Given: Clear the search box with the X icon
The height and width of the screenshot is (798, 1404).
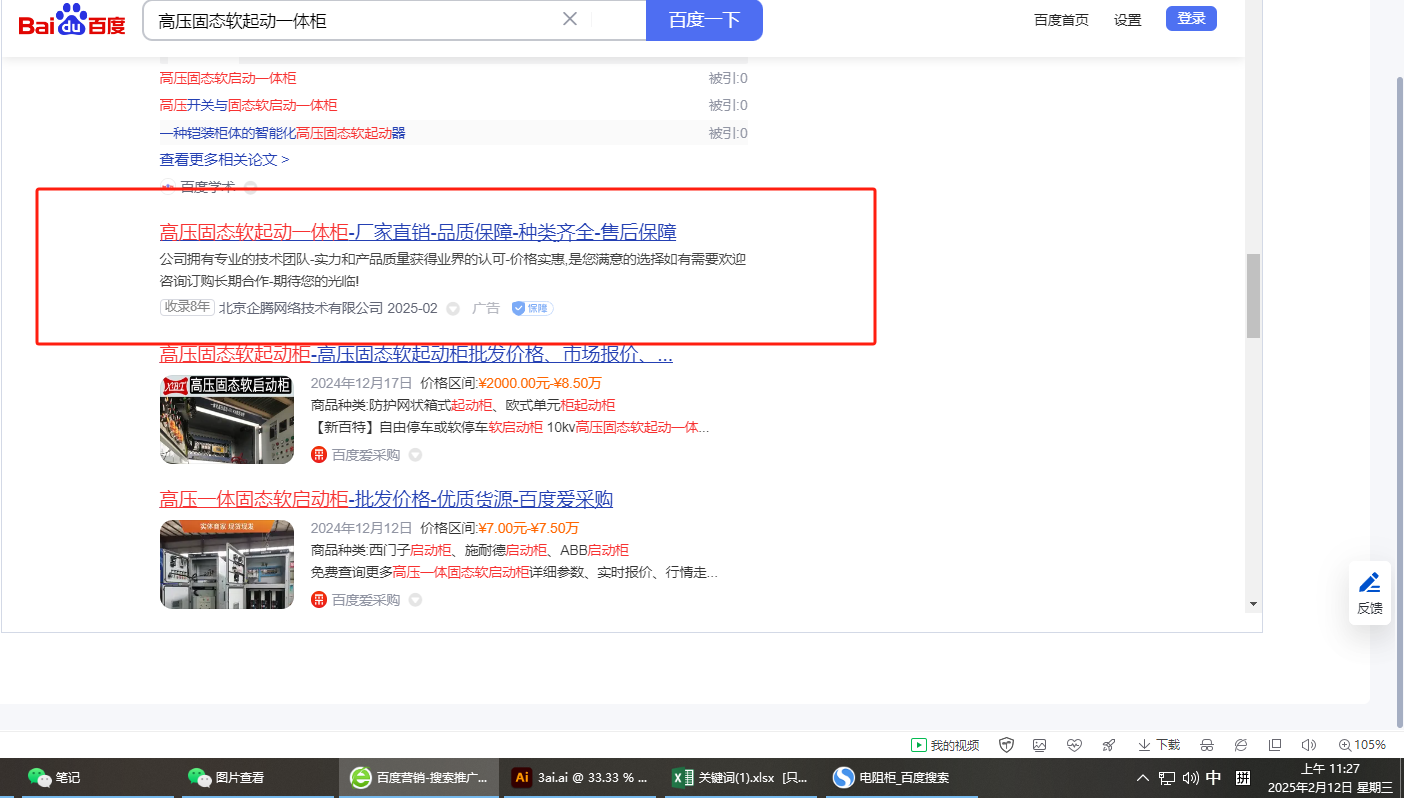Looking at the screenshot, I should (570, 19).
